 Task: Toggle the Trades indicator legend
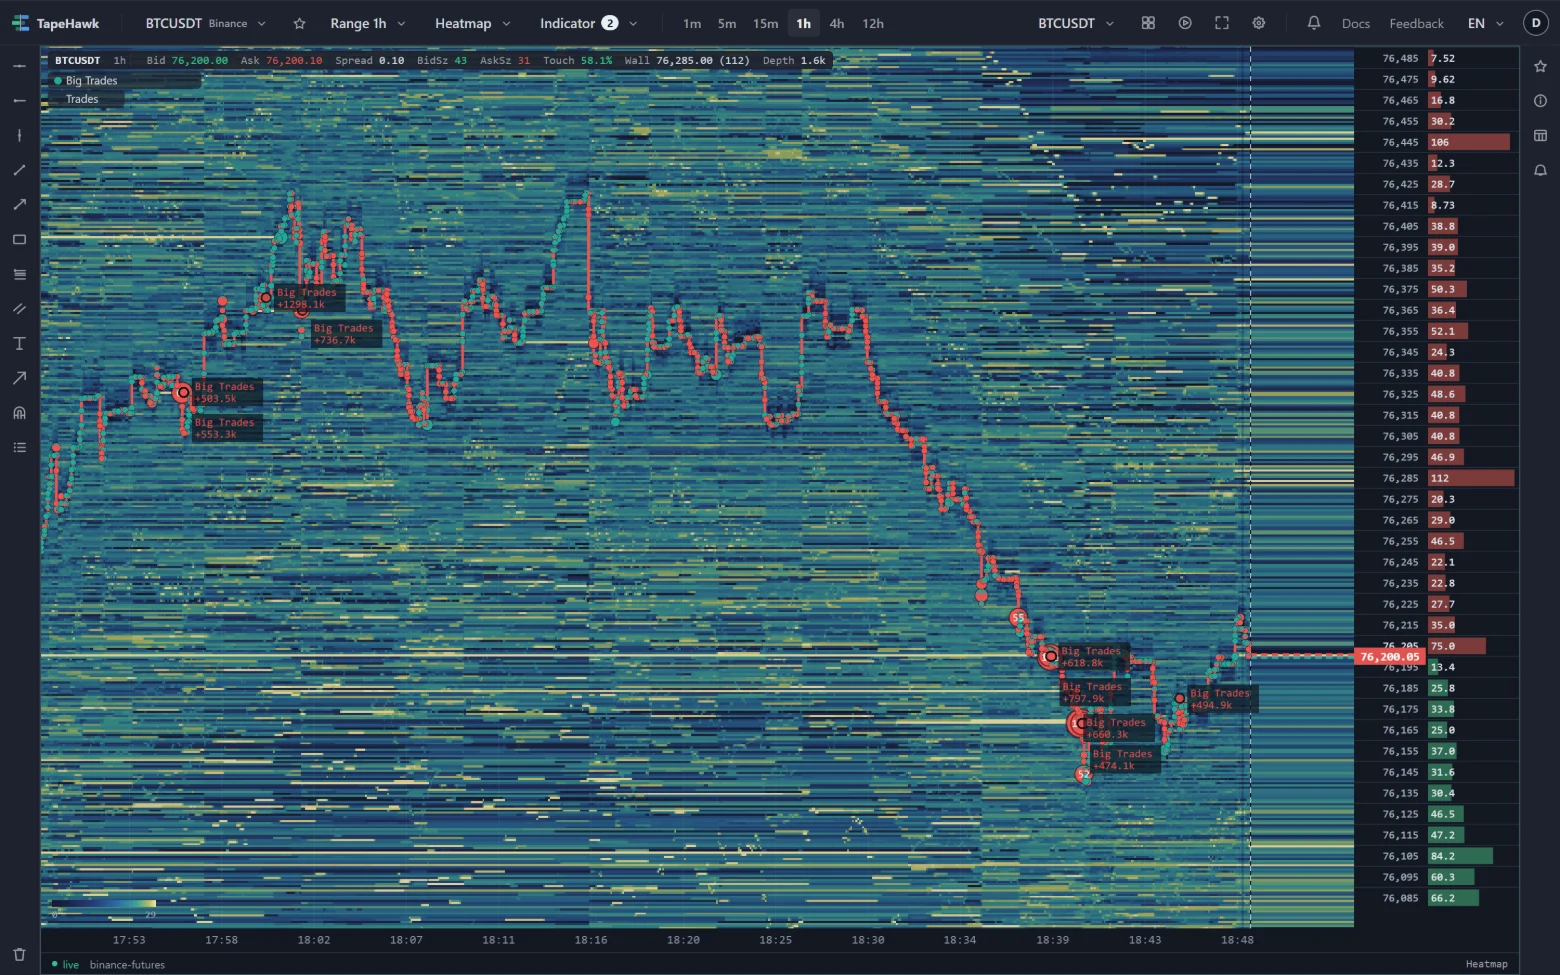(82, 99)
